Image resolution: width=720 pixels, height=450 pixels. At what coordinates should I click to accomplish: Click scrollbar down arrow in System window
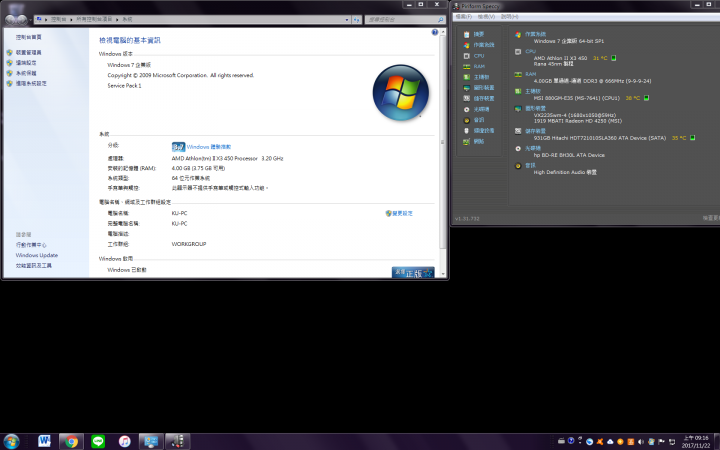pyautogui.click(x=443, y=274)
